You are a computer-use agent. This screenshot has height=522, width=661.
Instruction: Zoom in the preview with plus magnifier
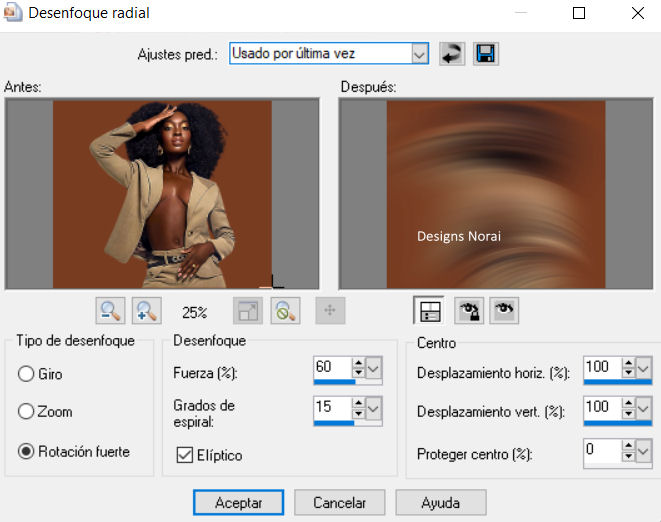pos(147,311)
